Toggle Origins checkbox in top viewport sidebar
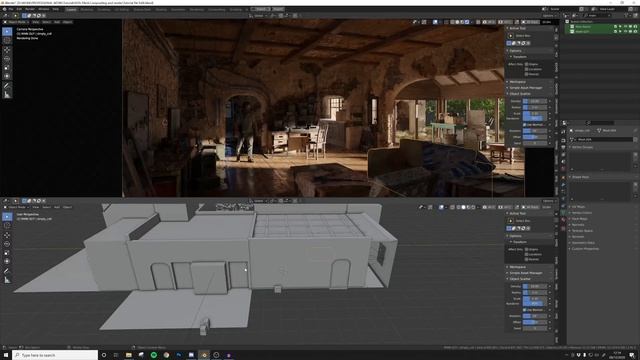This screenshot has height=360, width=640. coord(527,64)
